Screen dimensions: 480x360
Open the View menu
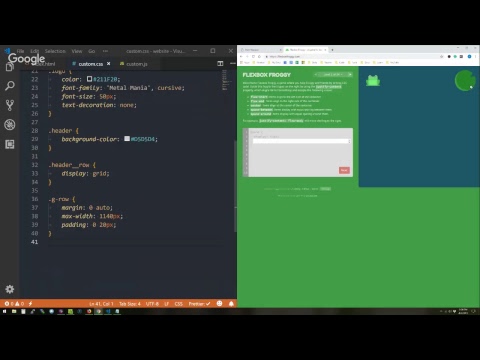[77, 51]
